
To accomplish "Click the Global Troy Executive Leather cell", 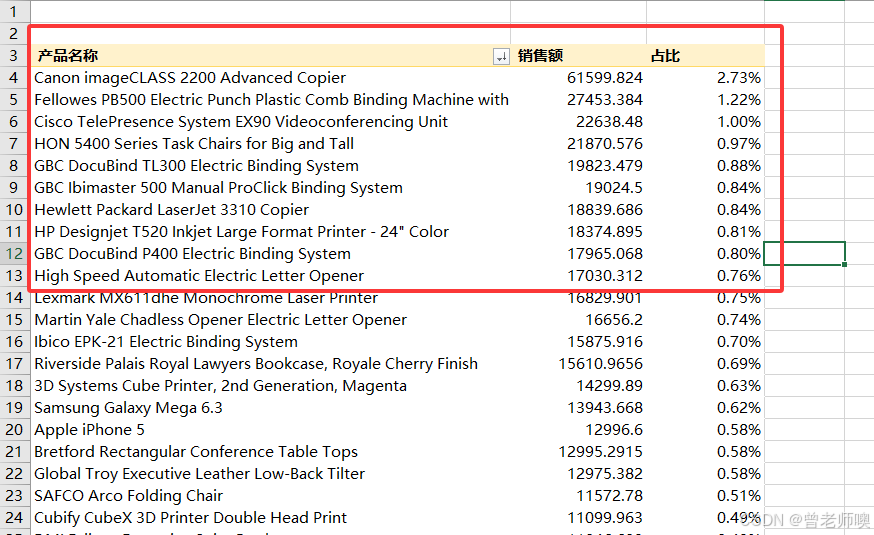I will (270, 474).
